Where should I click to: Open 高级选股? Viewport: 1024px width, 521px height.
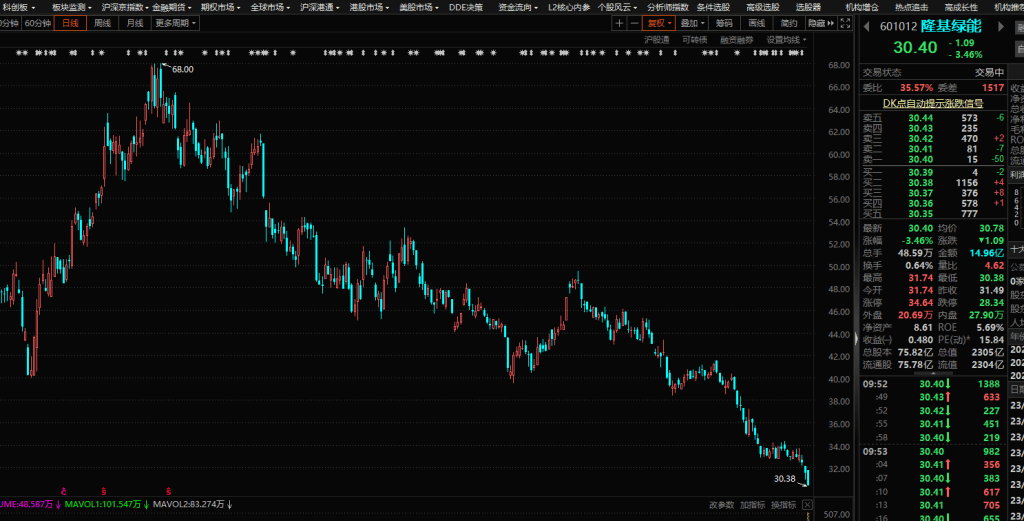[x=763, y=7]
